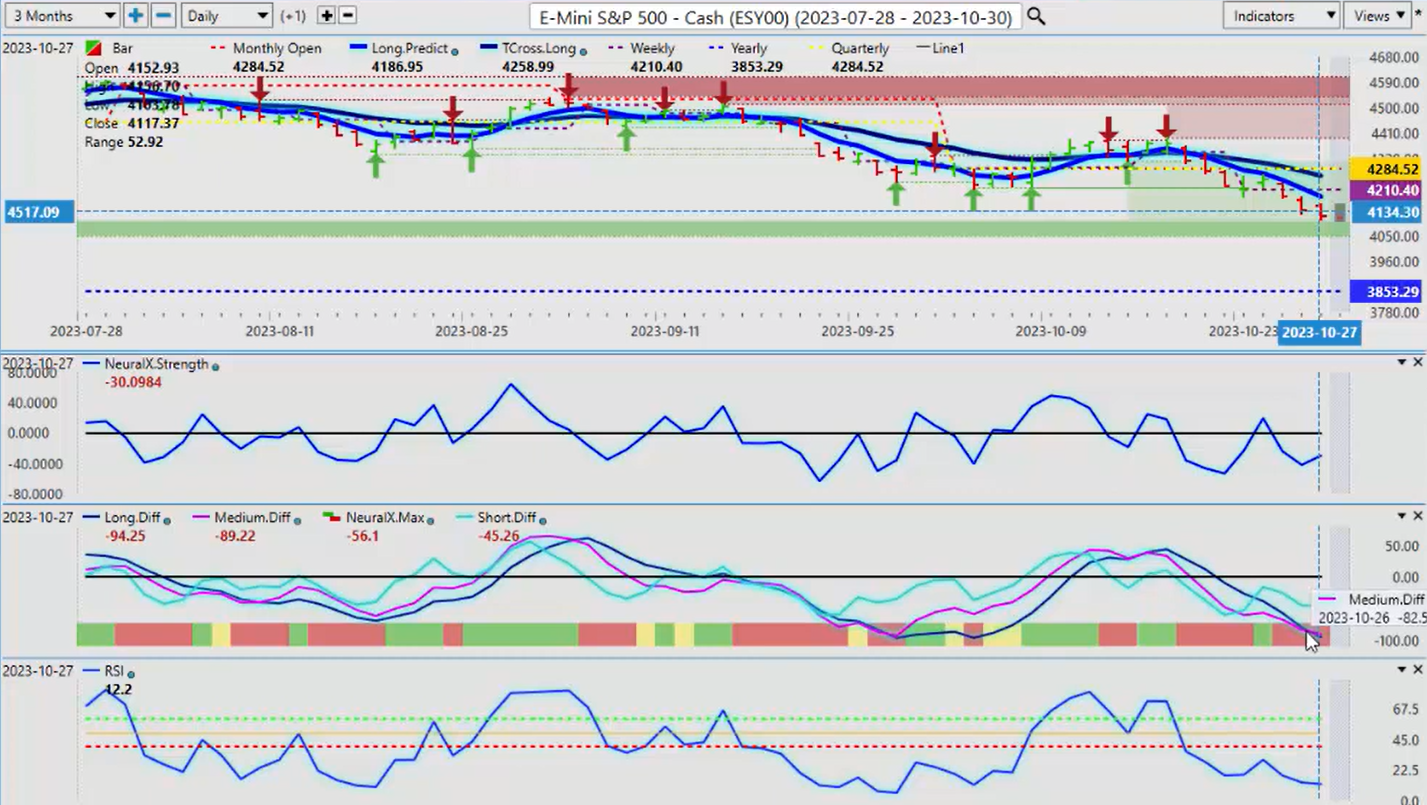This screenshot has width=1427, height=805.
Task: Click the Yearly legend label
Action: [x=749, y=48]
